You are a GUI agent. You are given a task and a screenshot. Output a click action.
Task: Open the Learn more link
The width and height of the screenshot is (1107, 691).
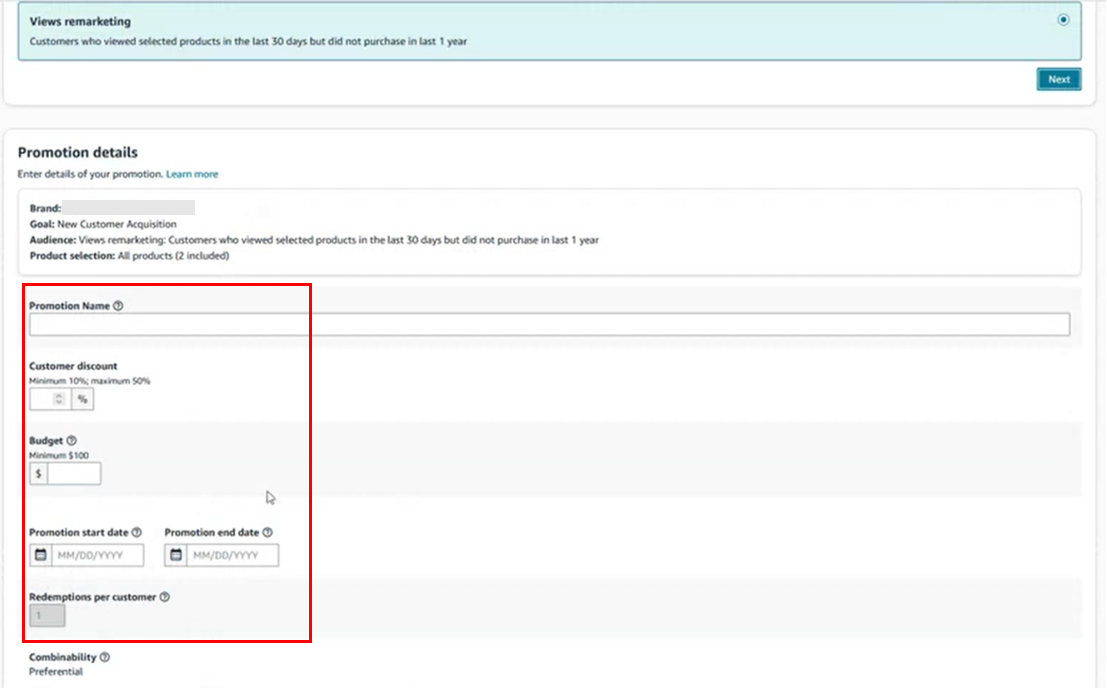[x=192, y=174]
